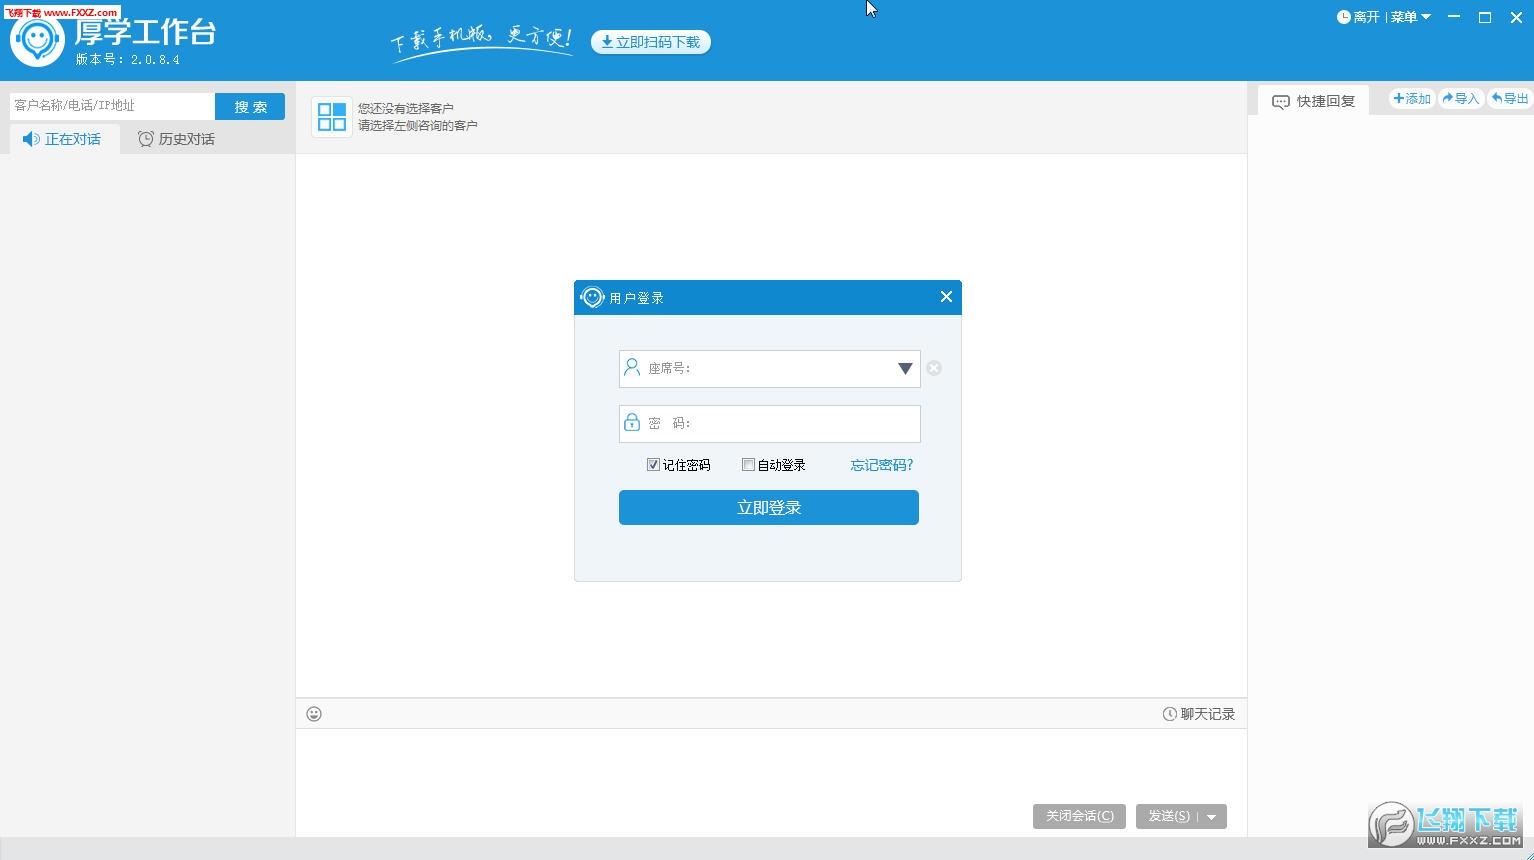Image resolution: width=1534 pixels, height=860 pixels.
Task: Click the 厚学工作台 logo icon
Action: point(38,42)
